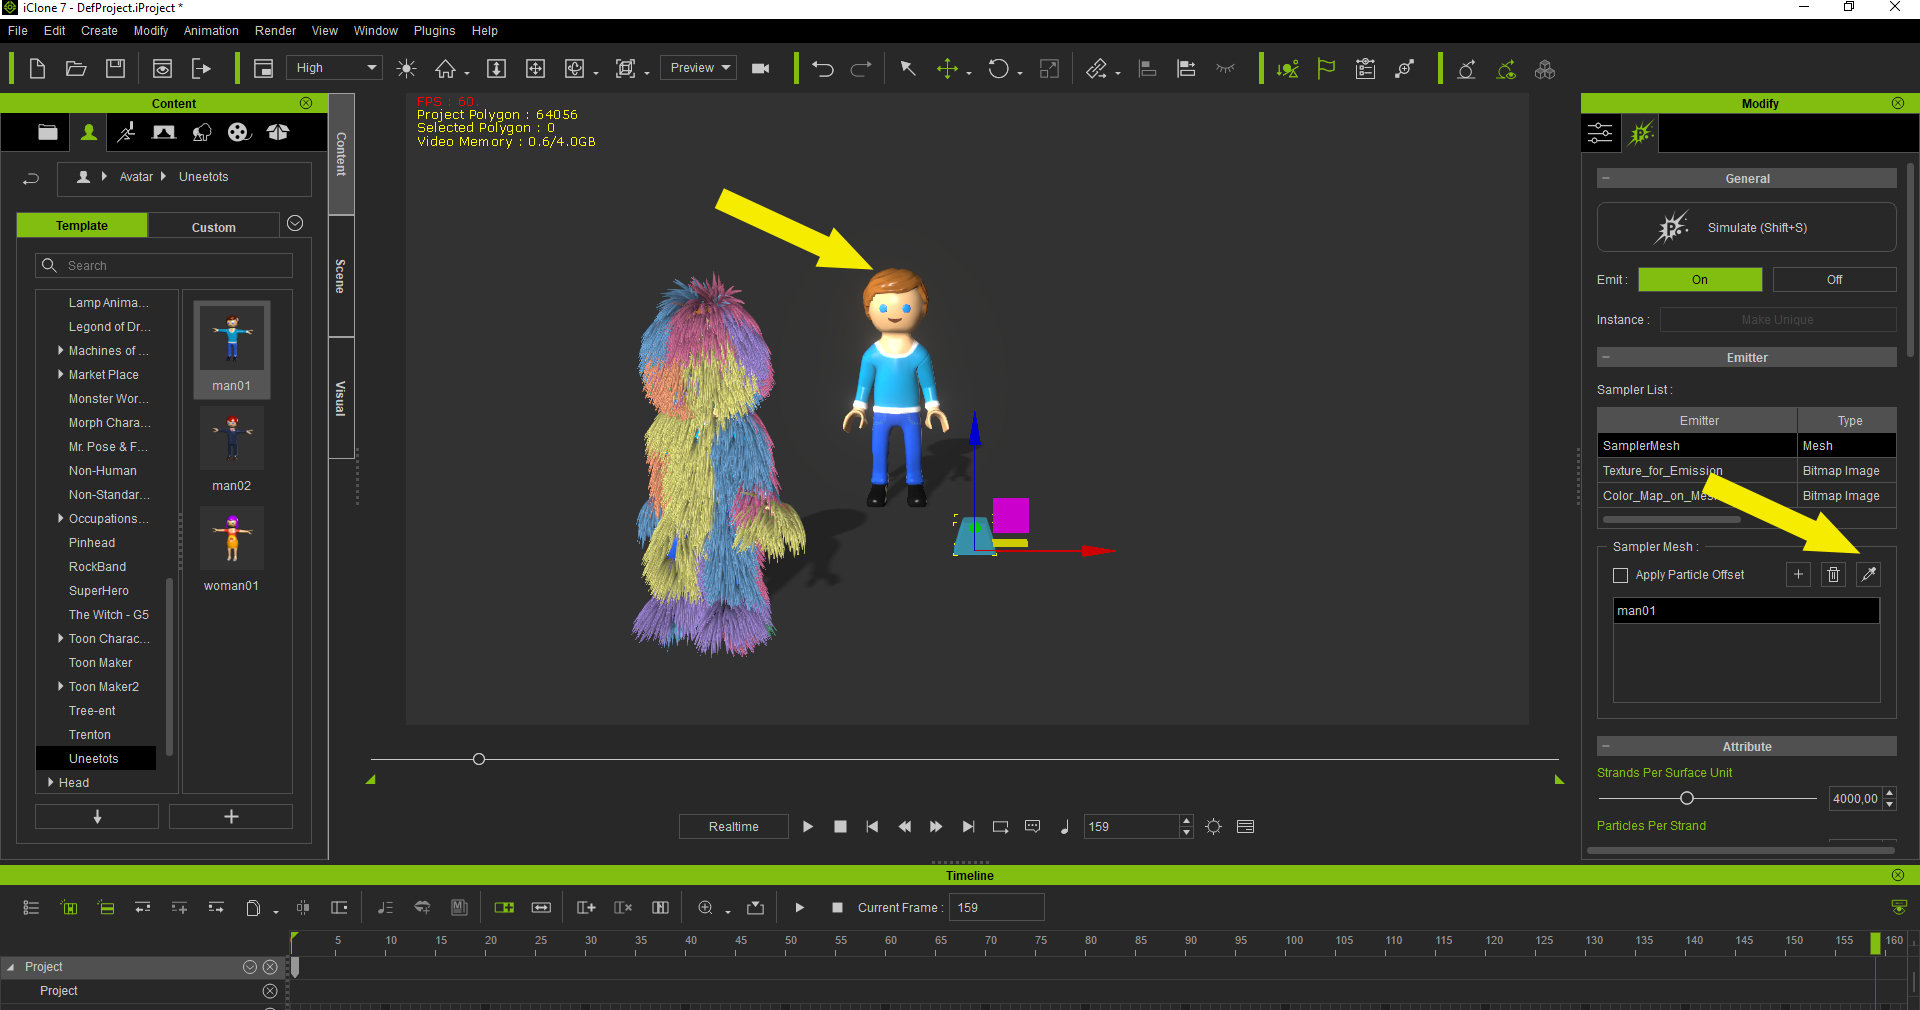Collapse the General section
The height and width of the screenshot is (1010, 1920).
[1606, 179]
